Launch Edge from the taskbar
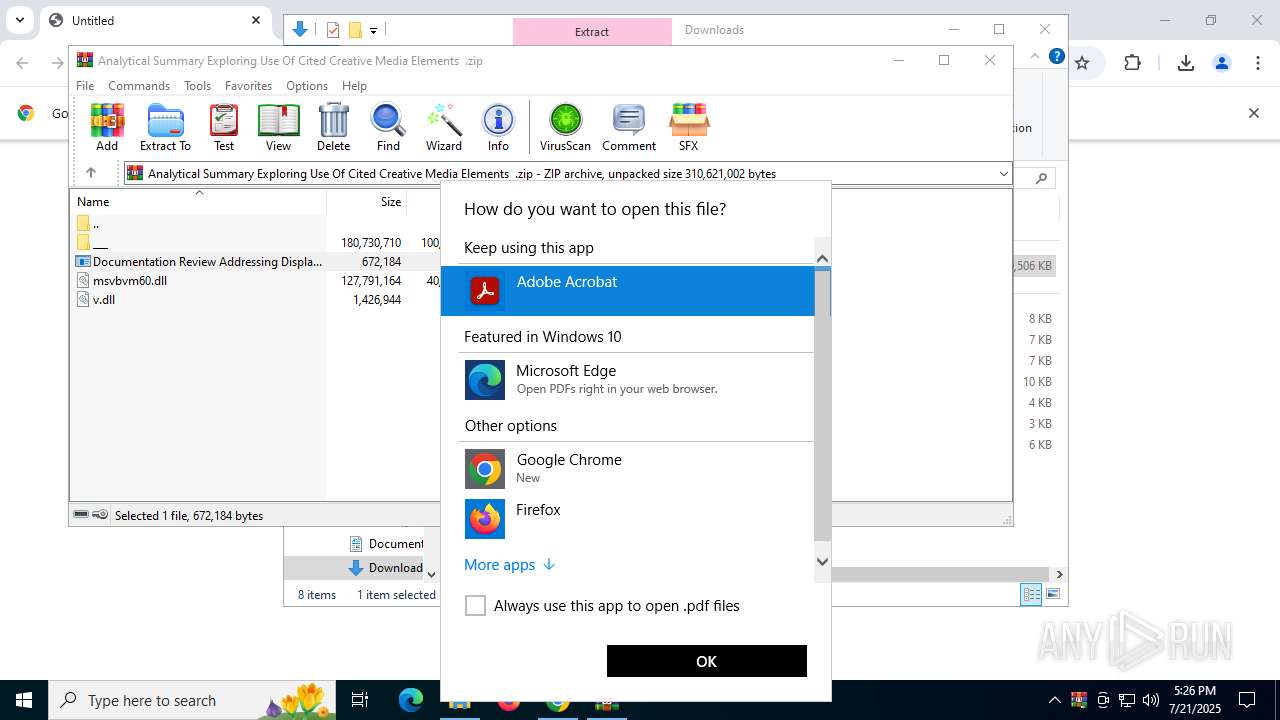Viewport: 1280px width, 720px height. click(411, 700)
